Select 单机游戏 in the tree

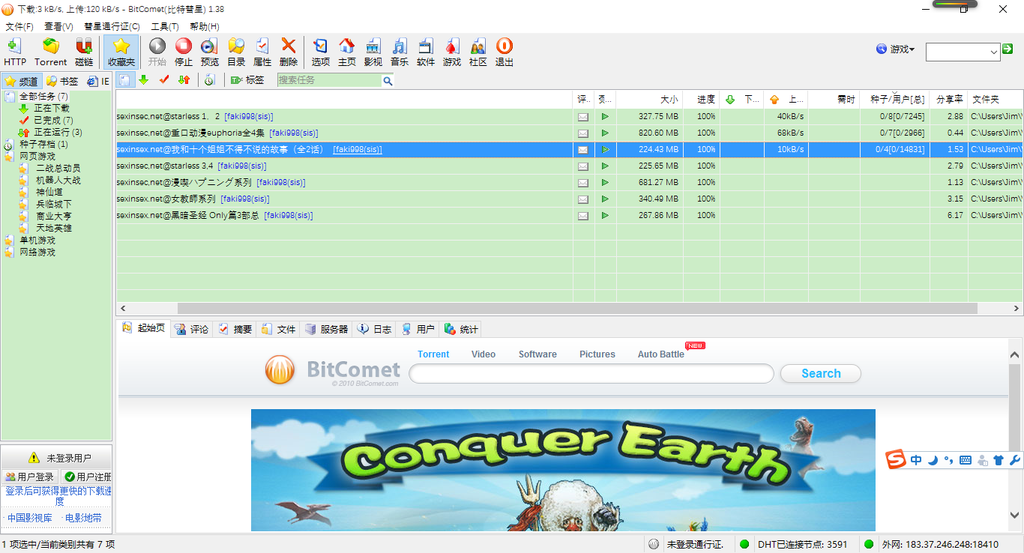[x=37, y=240]
